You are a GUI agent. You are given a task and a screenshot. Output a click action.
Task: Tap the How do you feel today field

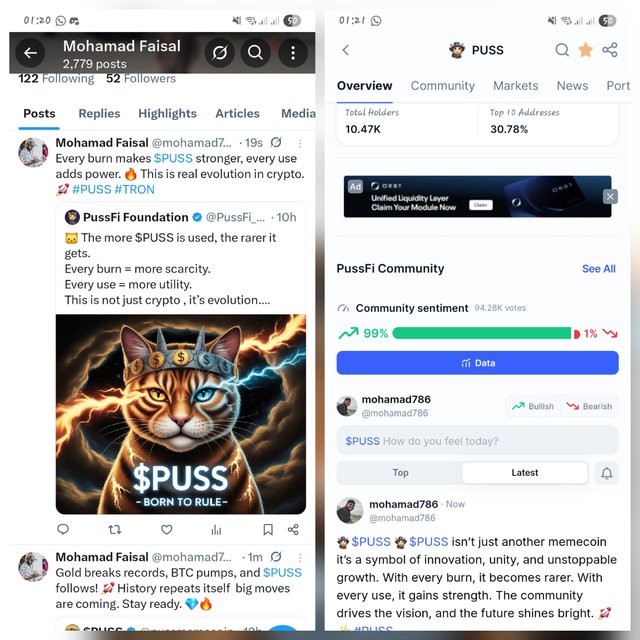click(477, 441)
